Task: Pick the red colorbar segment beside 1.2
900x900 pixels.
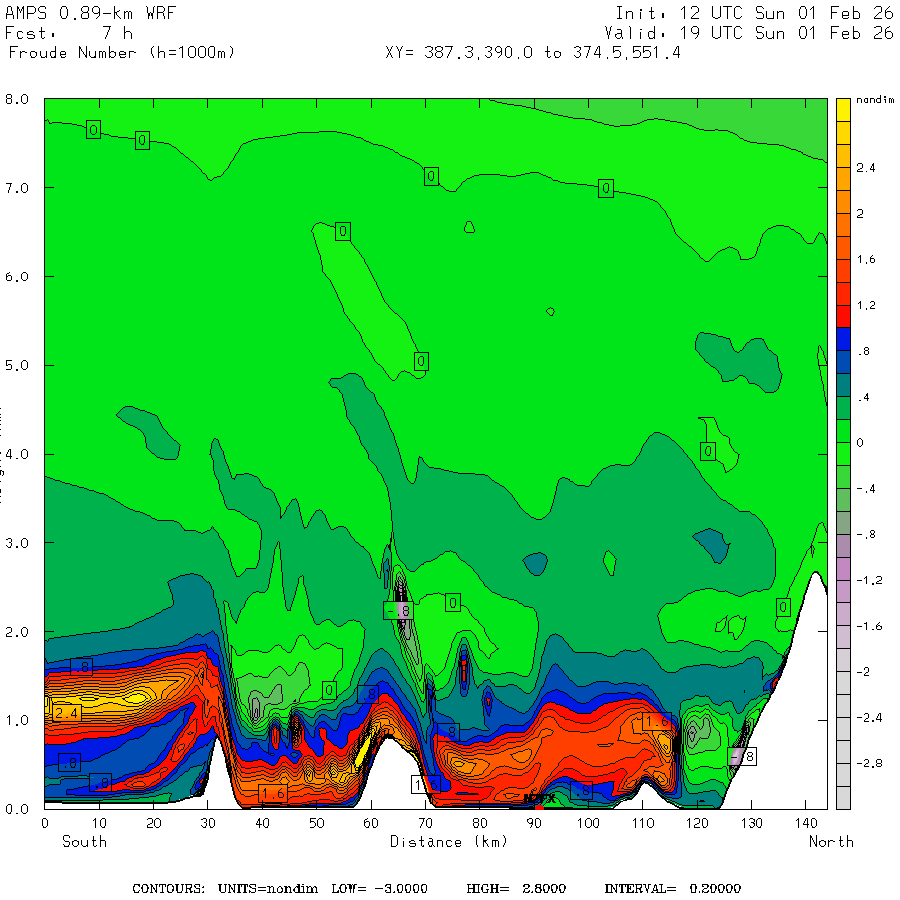Action: (843, 316)
